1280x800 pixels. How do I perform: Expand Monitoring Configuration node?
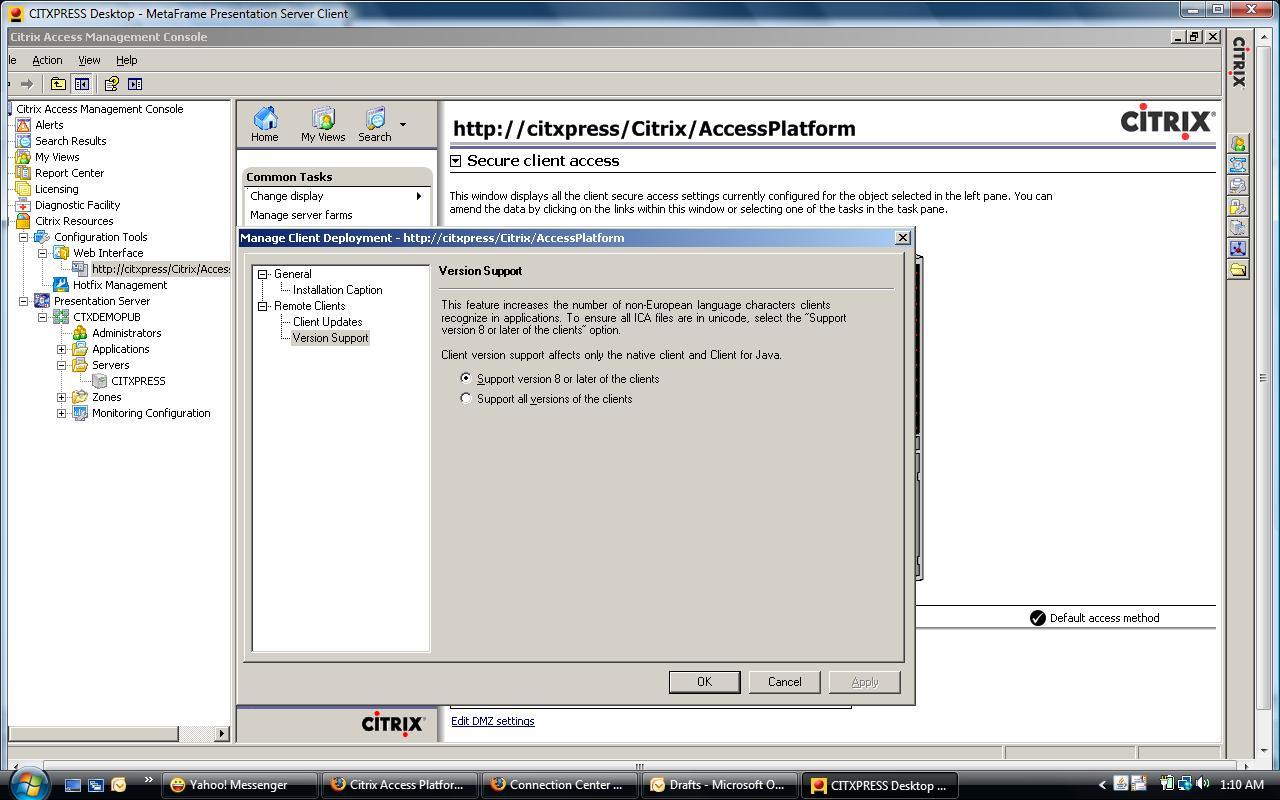[62, 413]
